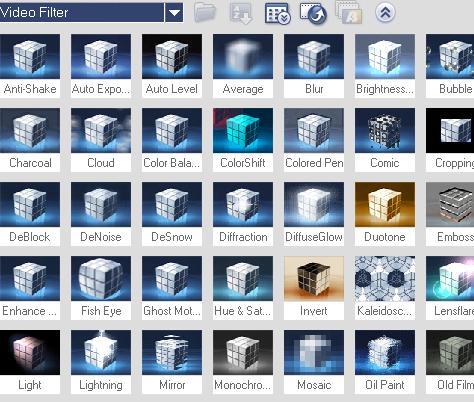The width and height of the screenshot is (474, 402).
Task: Pick the Light filter thumbnail
Action: (30, 352)
